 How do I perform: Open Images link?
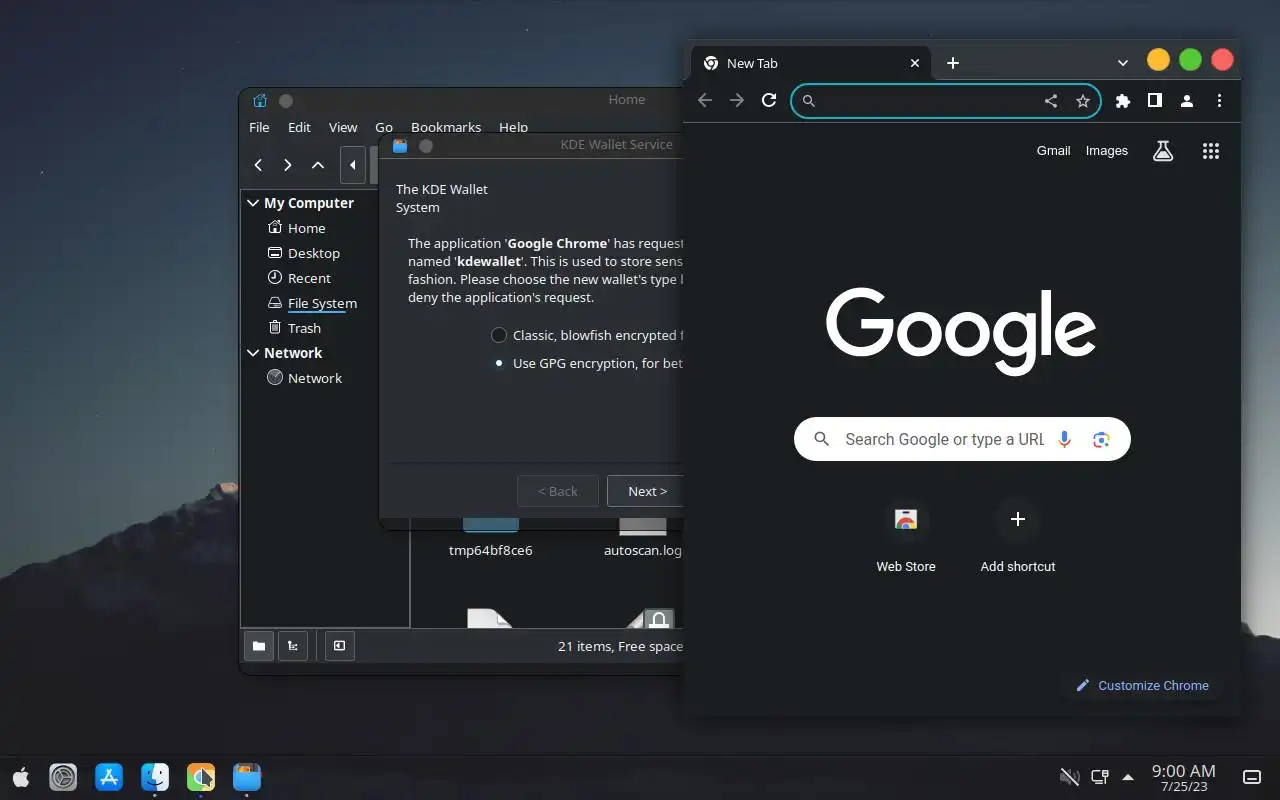tap(1106, 151)
